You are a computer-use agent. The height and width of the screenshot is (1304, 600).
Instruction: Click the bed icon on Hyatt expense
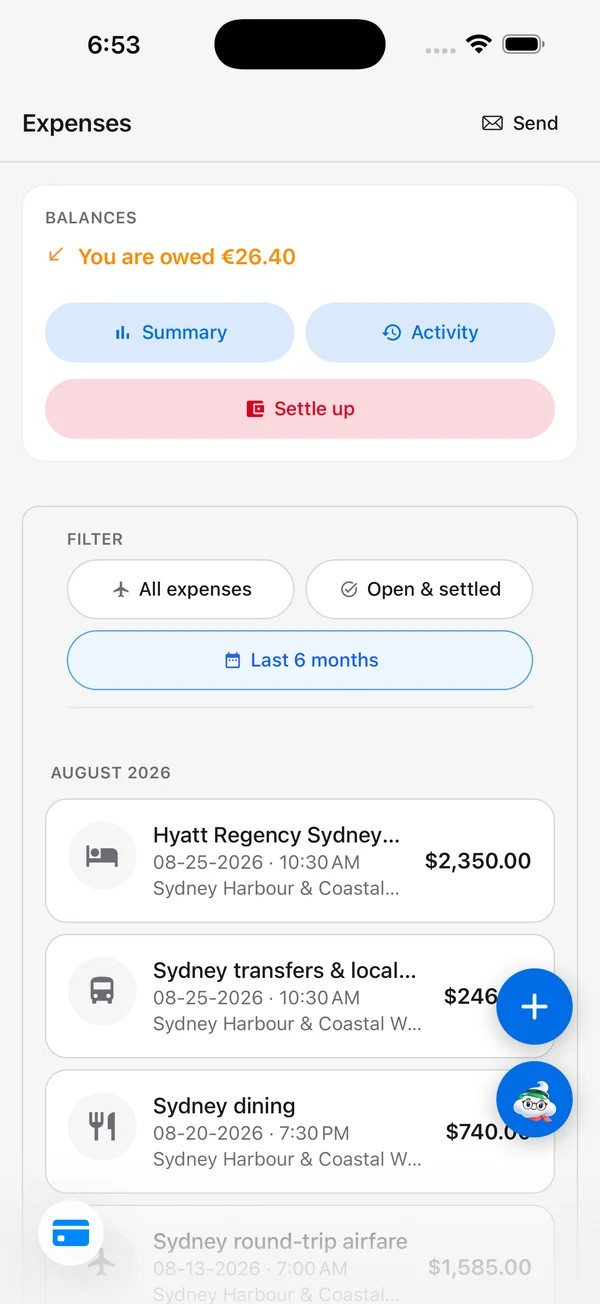(x=102, y=856)
